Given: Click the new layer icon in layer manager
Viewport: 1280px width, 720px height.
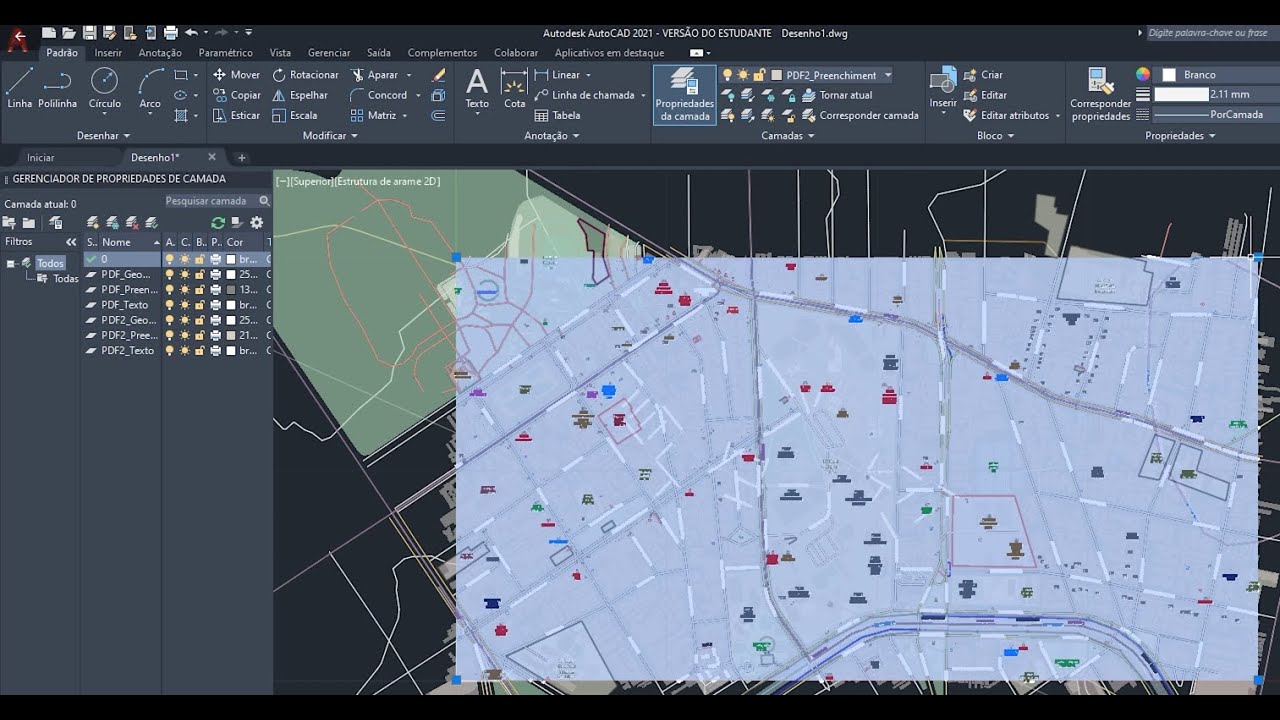Looking at the screenshot, I should point(93,222).
